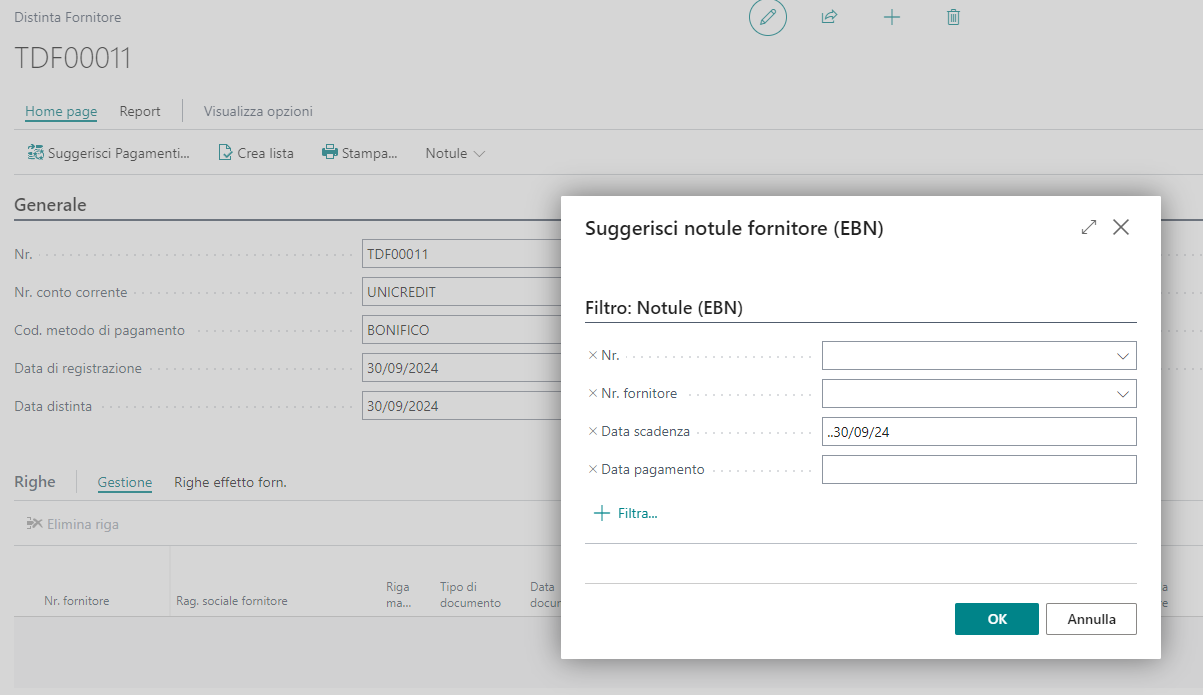This screenshot has height=695, width=1203.
Task: Click the Filtra... add filter link
Action: coord(626,513)
